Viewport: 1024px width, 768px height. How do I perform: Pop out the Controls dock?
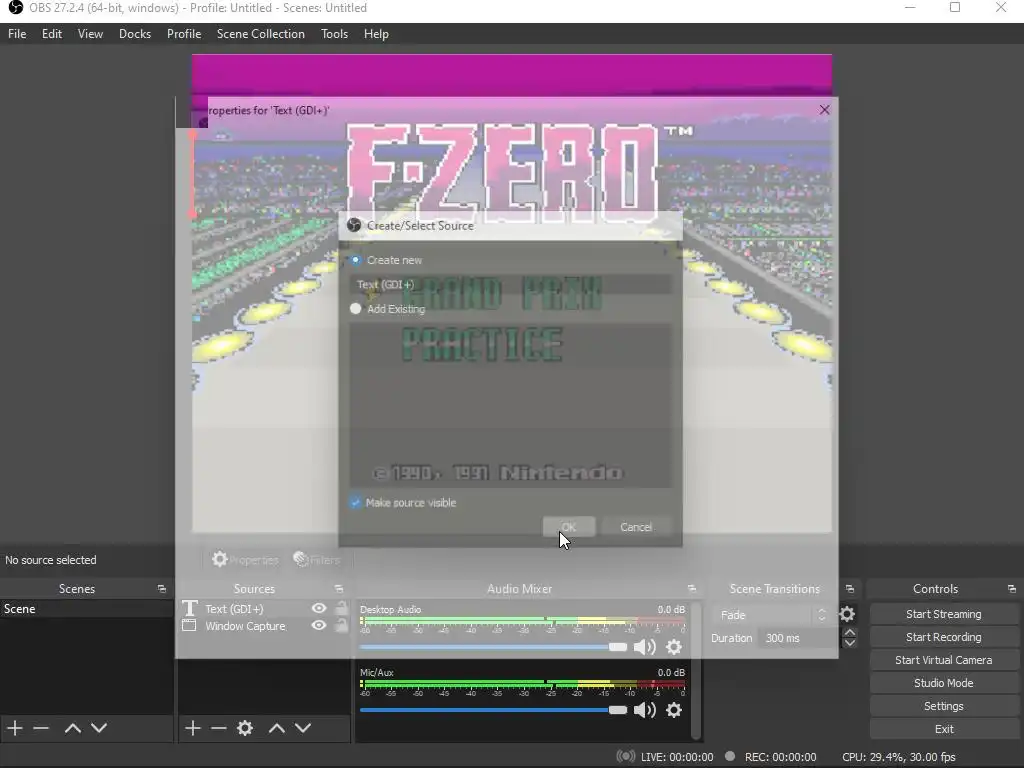(x=1012, y=589)
